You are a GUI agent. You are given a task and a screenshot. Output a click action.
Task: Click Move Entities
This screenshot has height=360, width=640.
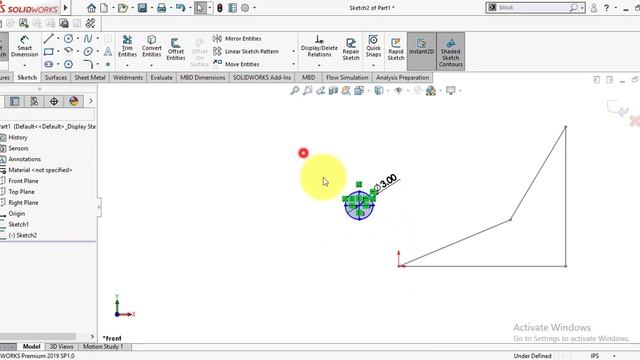pyautogui.click(x=236, y=64)
